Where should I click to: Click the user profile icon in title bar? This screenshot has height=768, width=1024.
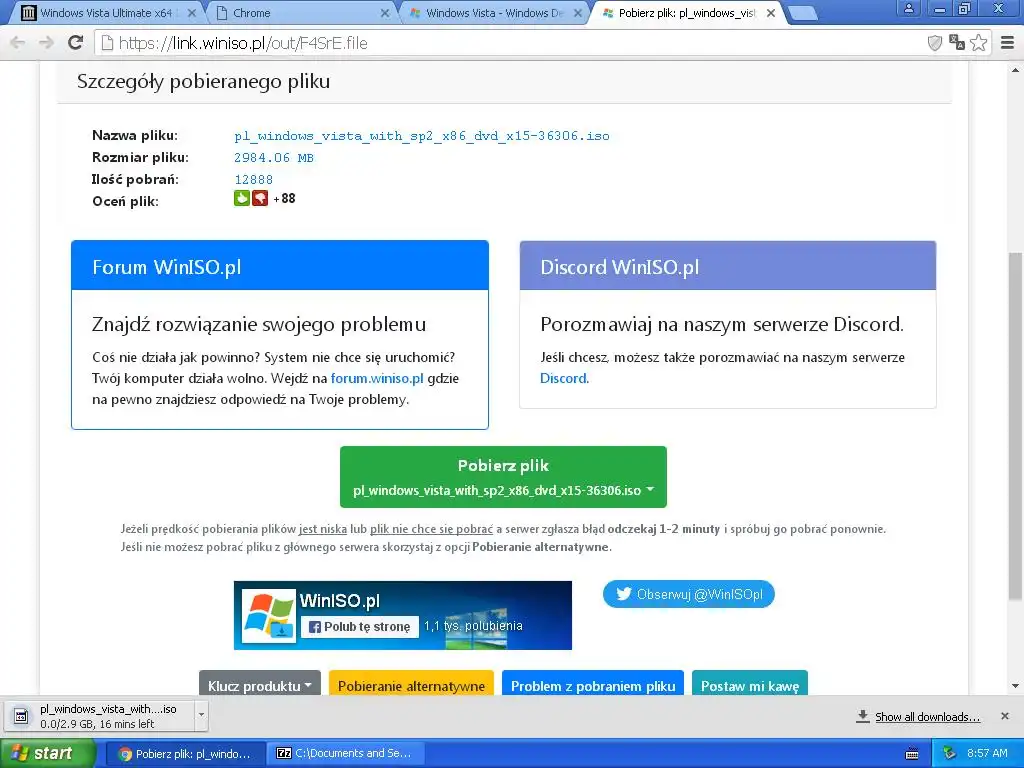click(x=908, y=9)
